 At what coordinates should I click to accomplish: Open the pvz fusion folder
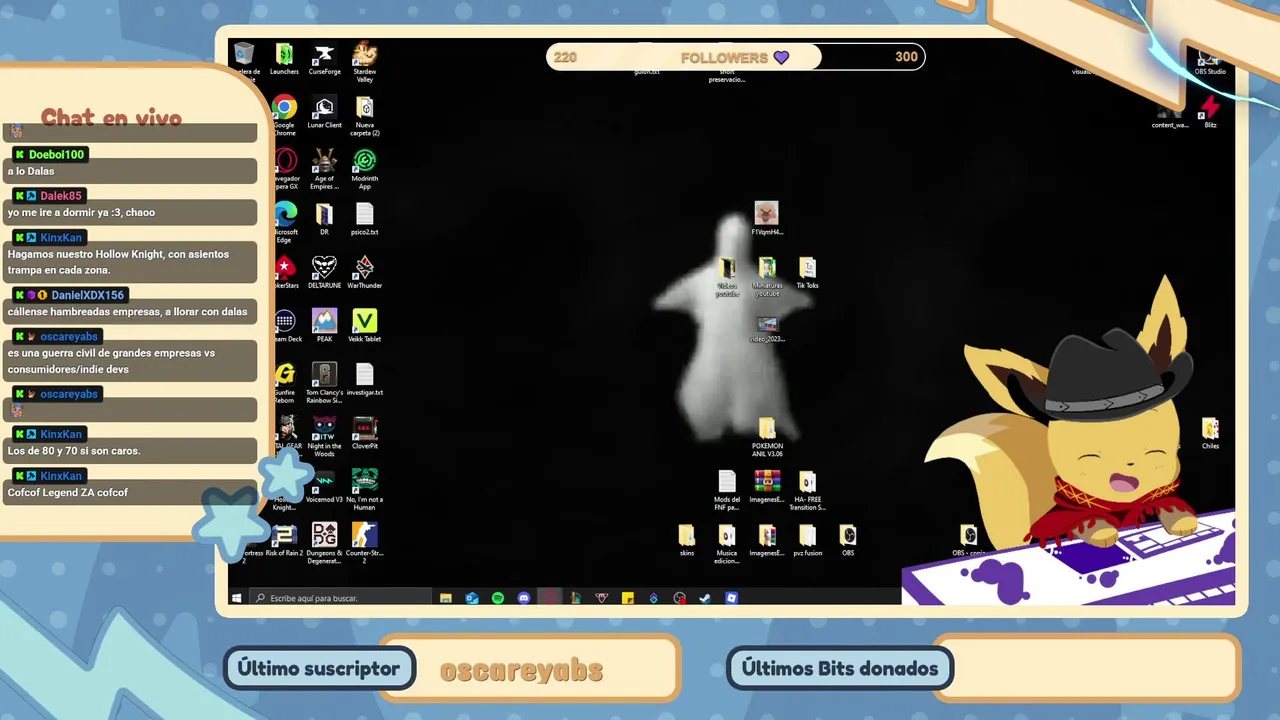(x=807, y=540)
